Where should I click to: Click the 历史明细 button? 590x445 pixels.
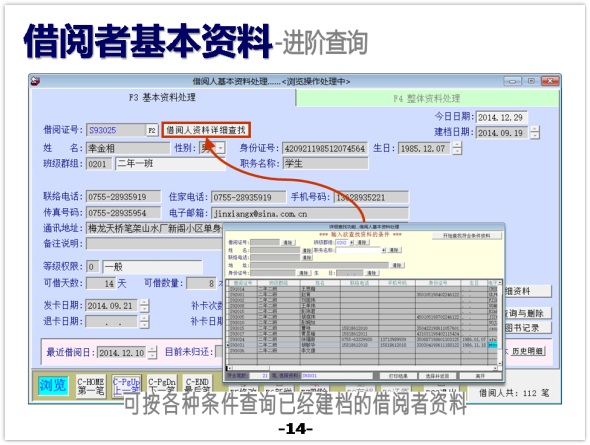pyautogui.click(x=527, y=351)
